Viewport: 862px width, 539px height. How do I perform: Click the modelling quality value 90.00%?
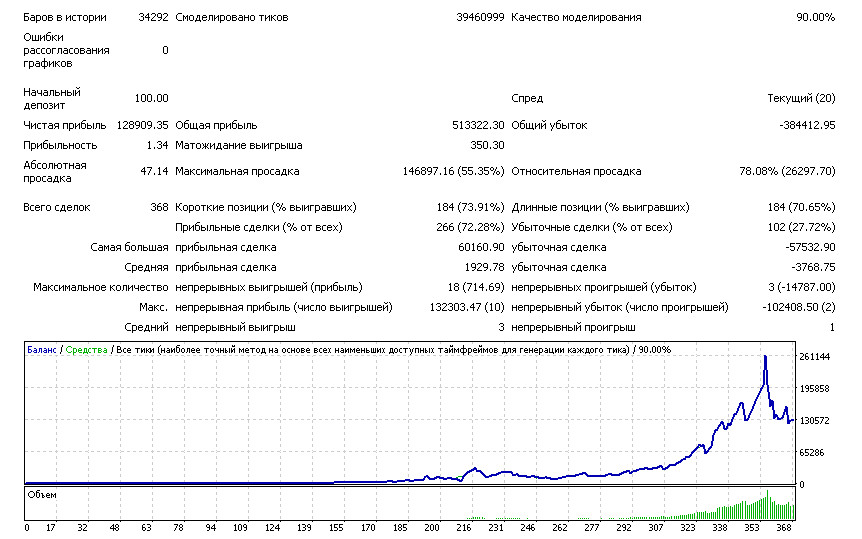point(815,17)
